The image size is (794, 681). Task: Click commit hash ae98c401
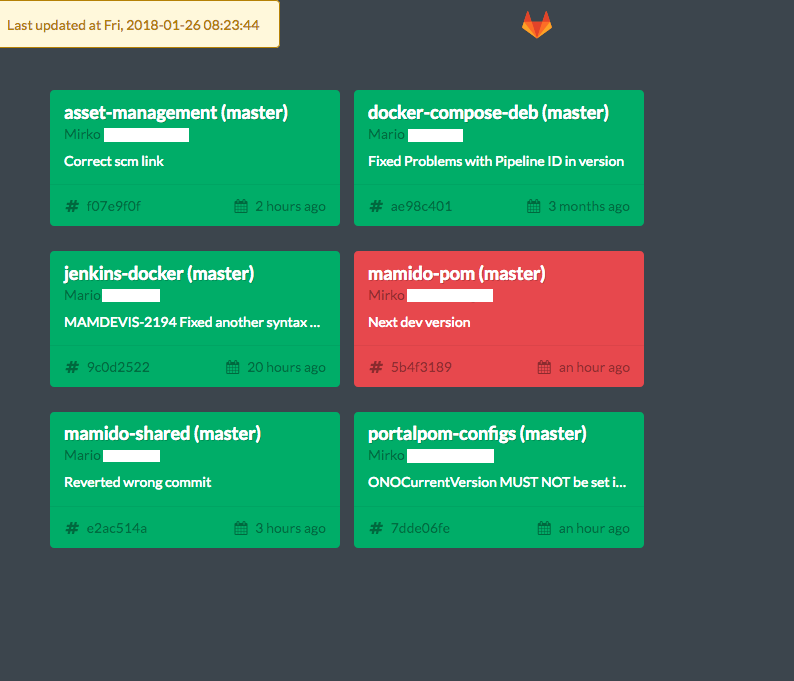(x=421, y=206)
